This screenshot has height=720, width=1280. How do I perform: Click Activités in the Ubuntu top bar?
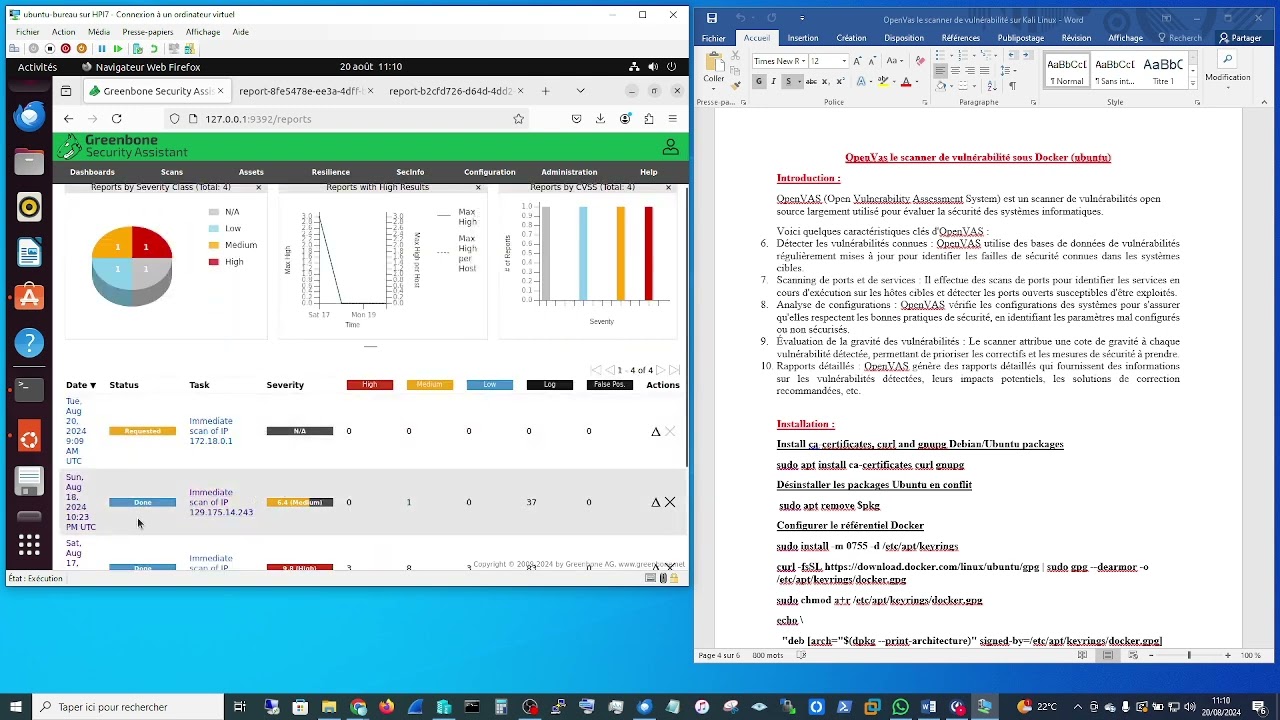38,67
